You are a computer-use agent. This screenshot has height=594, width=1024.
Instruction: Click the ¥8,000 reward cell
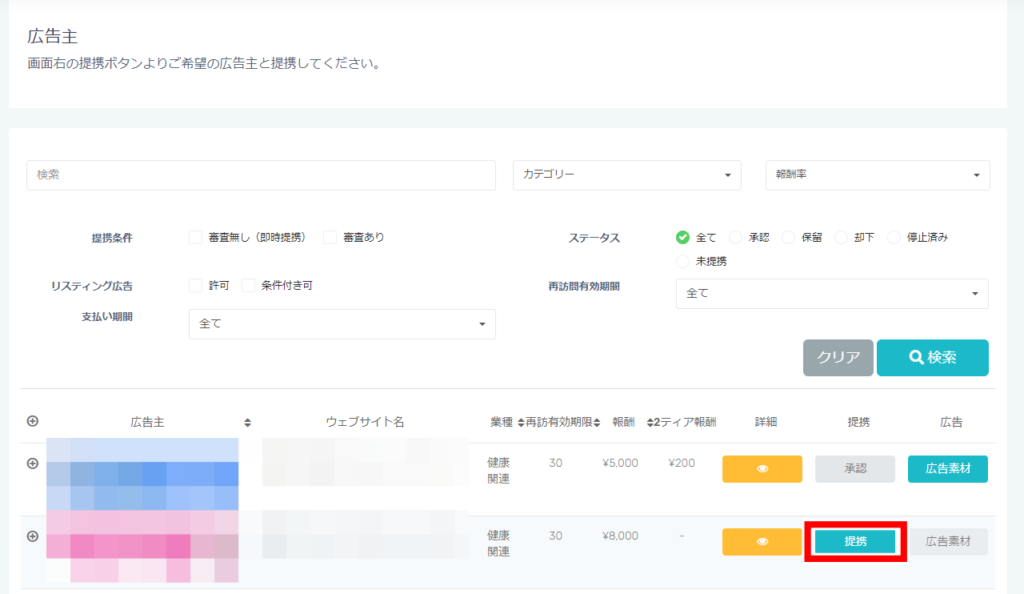620,535
